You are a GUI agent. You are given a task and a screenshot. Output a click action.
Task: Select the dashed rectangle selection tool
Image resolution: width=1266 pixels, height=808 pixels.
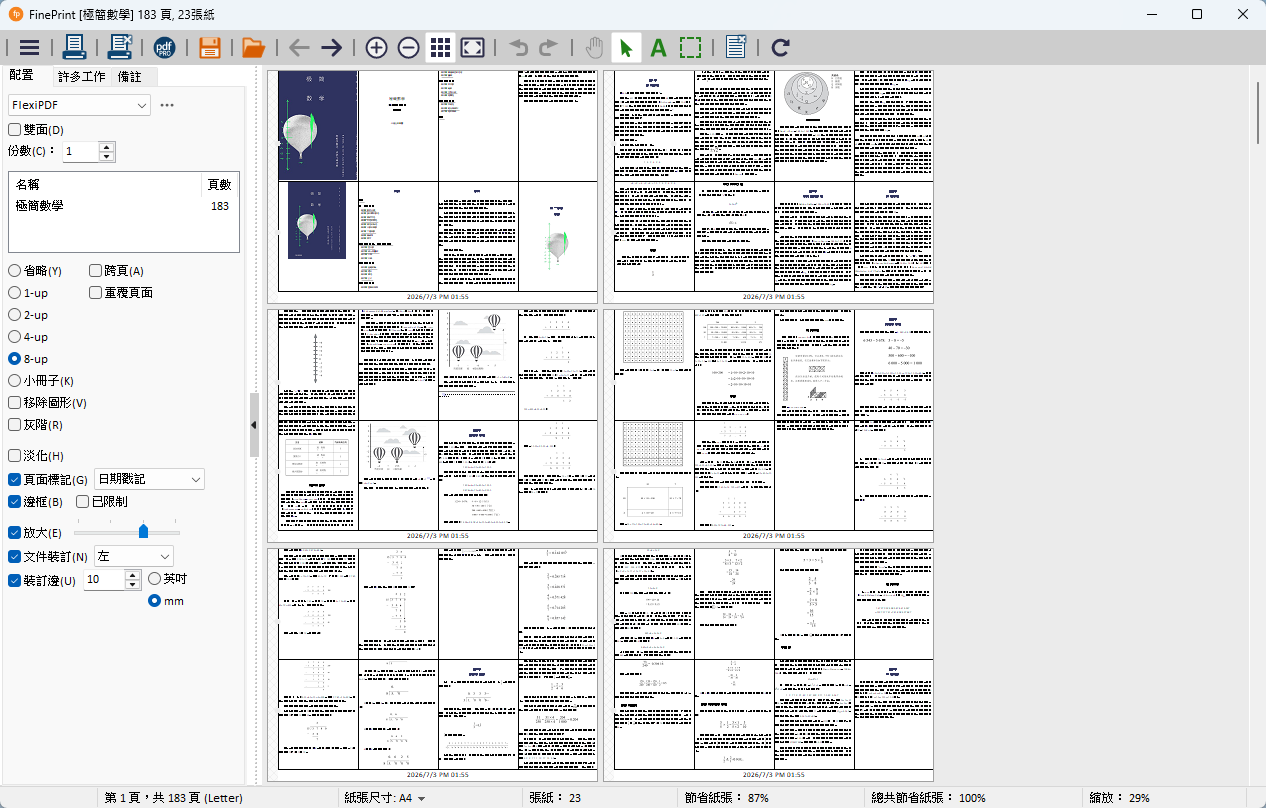690,47
